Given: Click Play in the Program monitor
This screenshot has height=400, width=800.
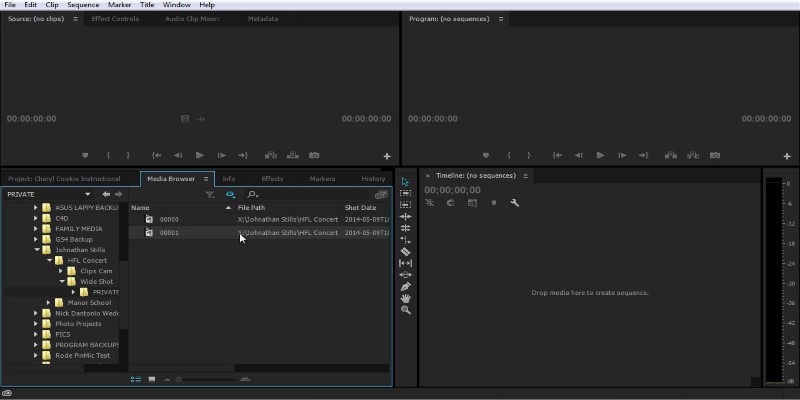Looking at the screenshot, I should coord(601,155).
